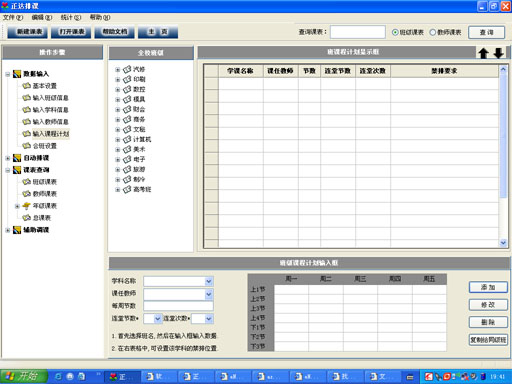Collapse the 数据输入 tree node

click(8, 74)
